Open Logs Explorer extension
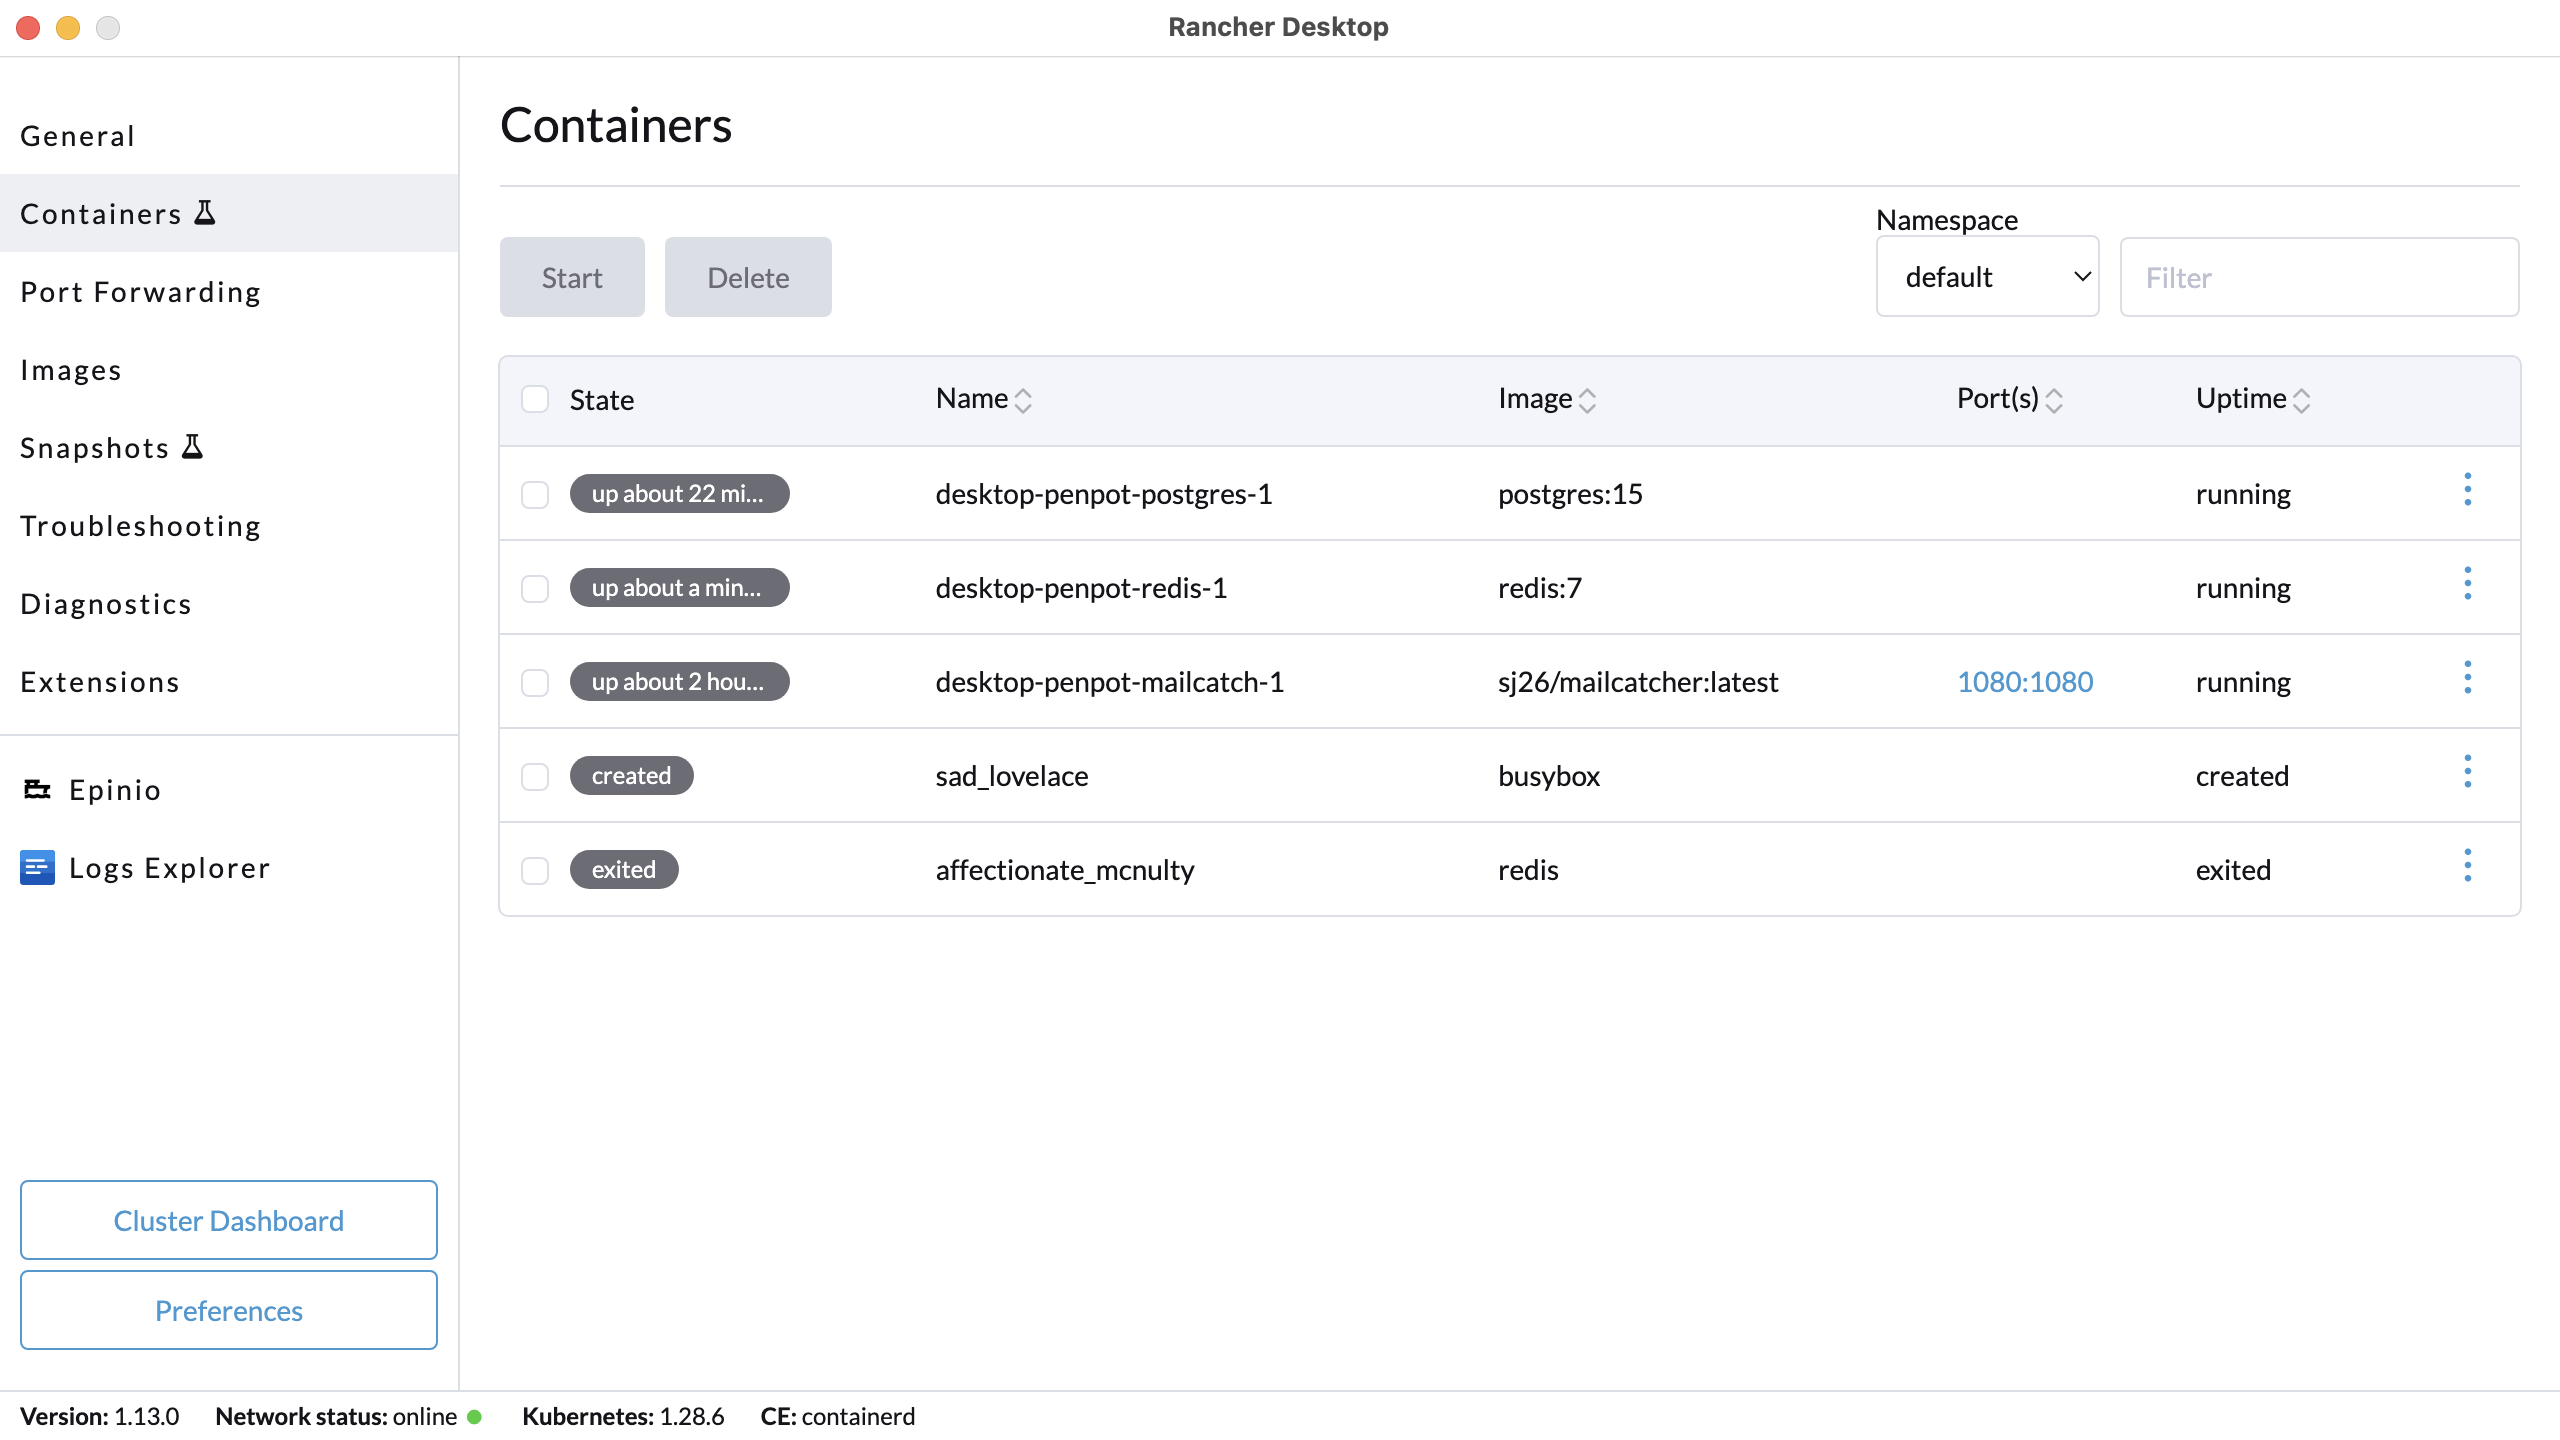Screen dimensions: 2560x1440 tap(229, 868)
